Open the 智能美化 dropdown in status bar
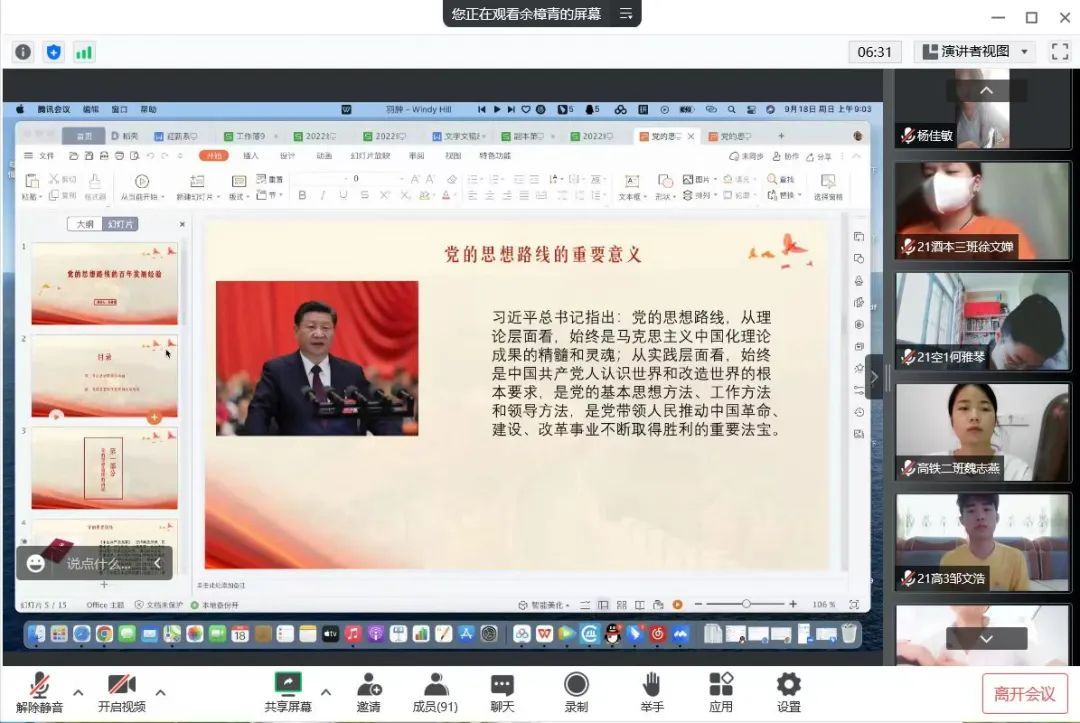 click(544, 605)
